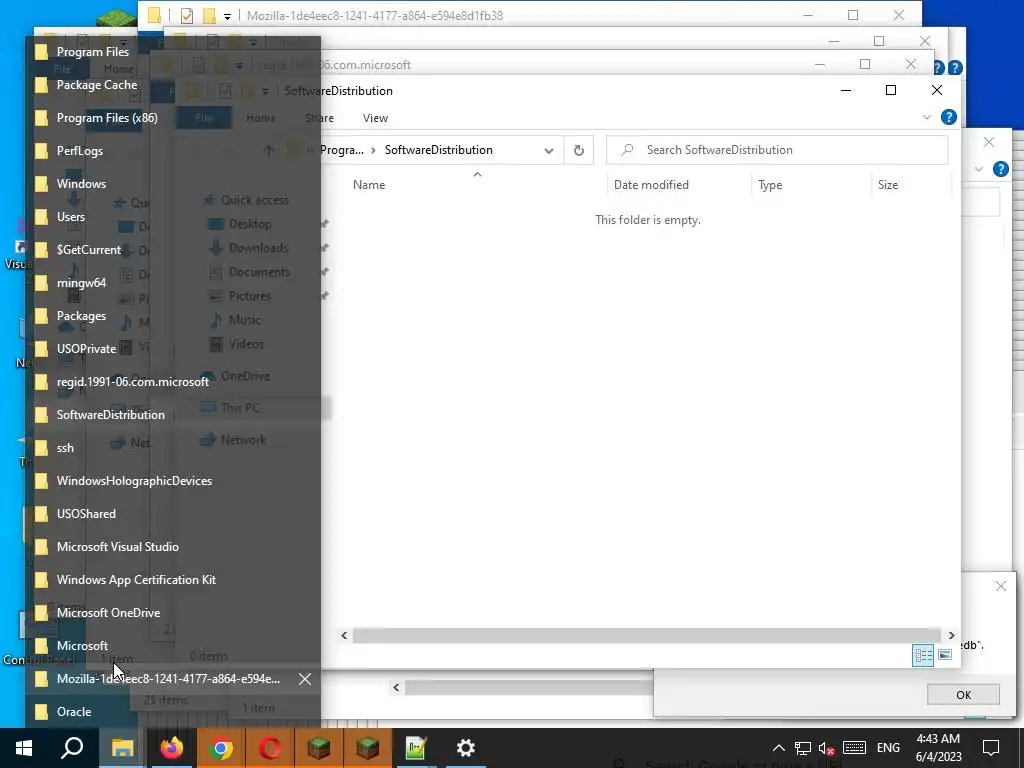This screenshot has height=768, width=1024.
Task: Expand the ribbon with the chevron
Action: click(926, 118)
